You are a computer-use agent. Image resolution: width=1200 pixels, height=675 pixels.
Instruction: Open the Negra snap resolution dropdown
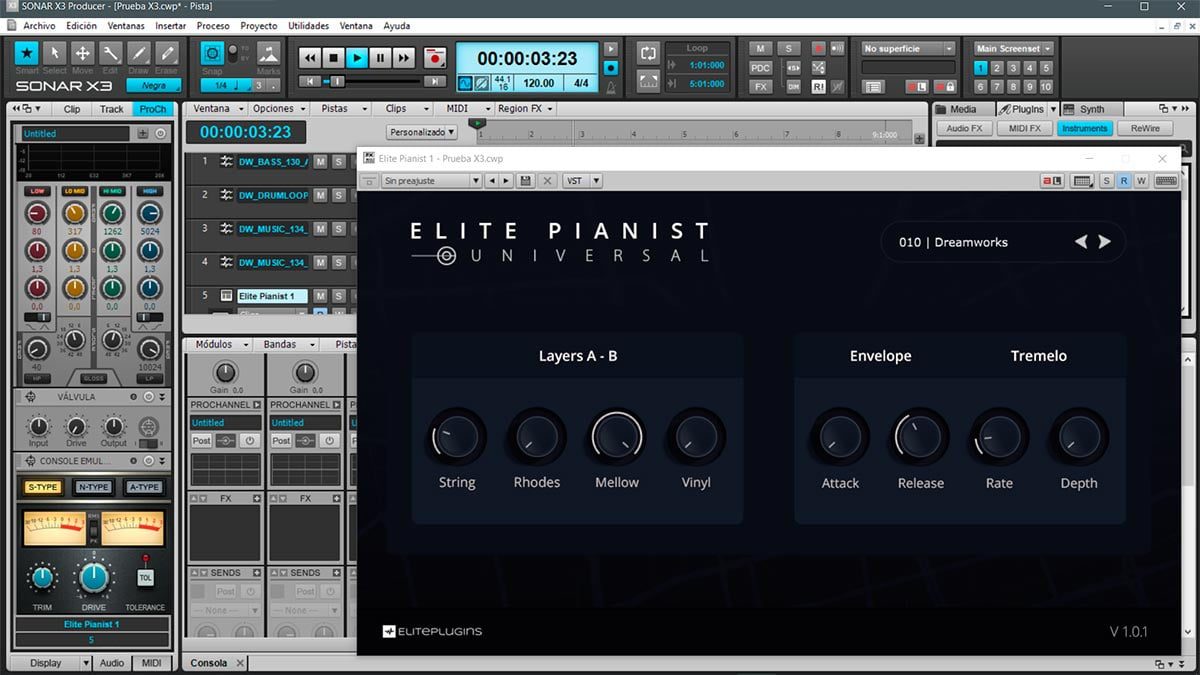point(153,85)
